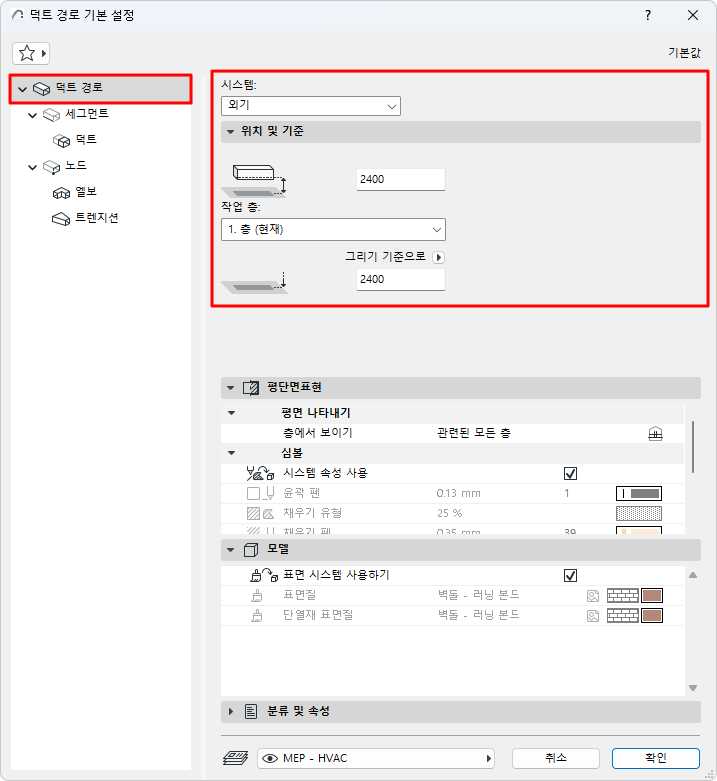The height and width of the screenshot is (781, 717).
Task: Click the floor plan icon beside 관련된 모든 층
Action: 655,433
